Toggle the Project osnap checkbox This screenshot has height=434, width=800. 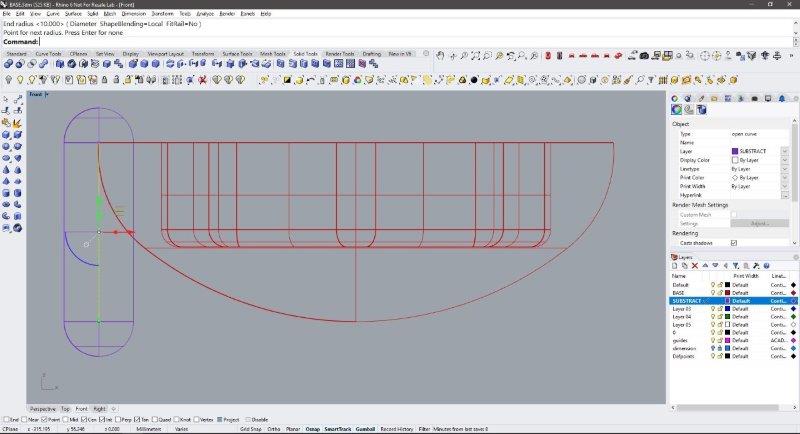click(x=220, y=420)
